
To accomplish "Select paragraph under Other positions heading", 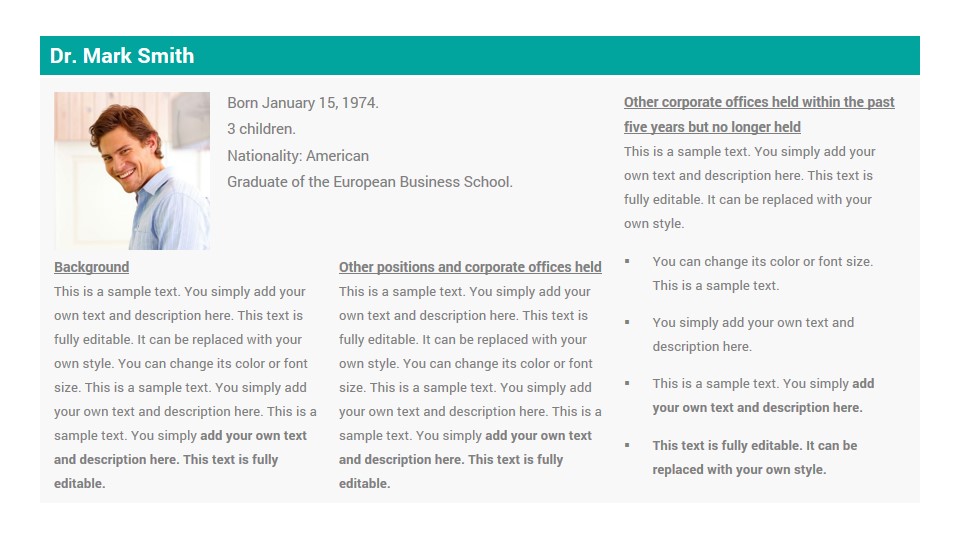I will (470, 388).
